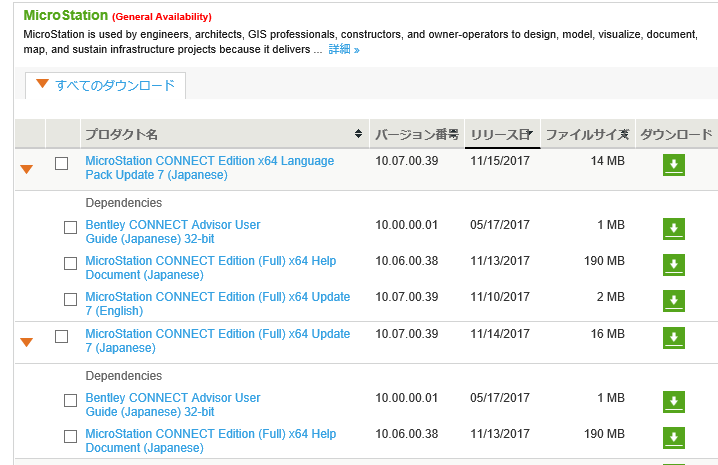The width and height of the screenshot is (718, 465).
Task: Open 詳細 » link for MicroStation description
Action: pyautogui.click(x=344, y=49)
